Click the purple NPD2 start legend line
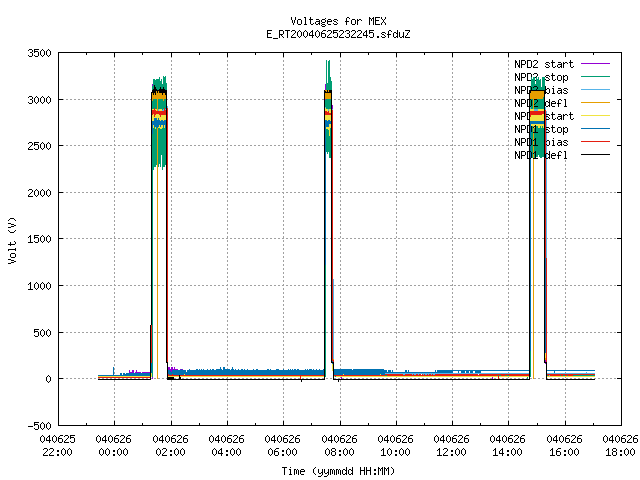 click(595, 64)
